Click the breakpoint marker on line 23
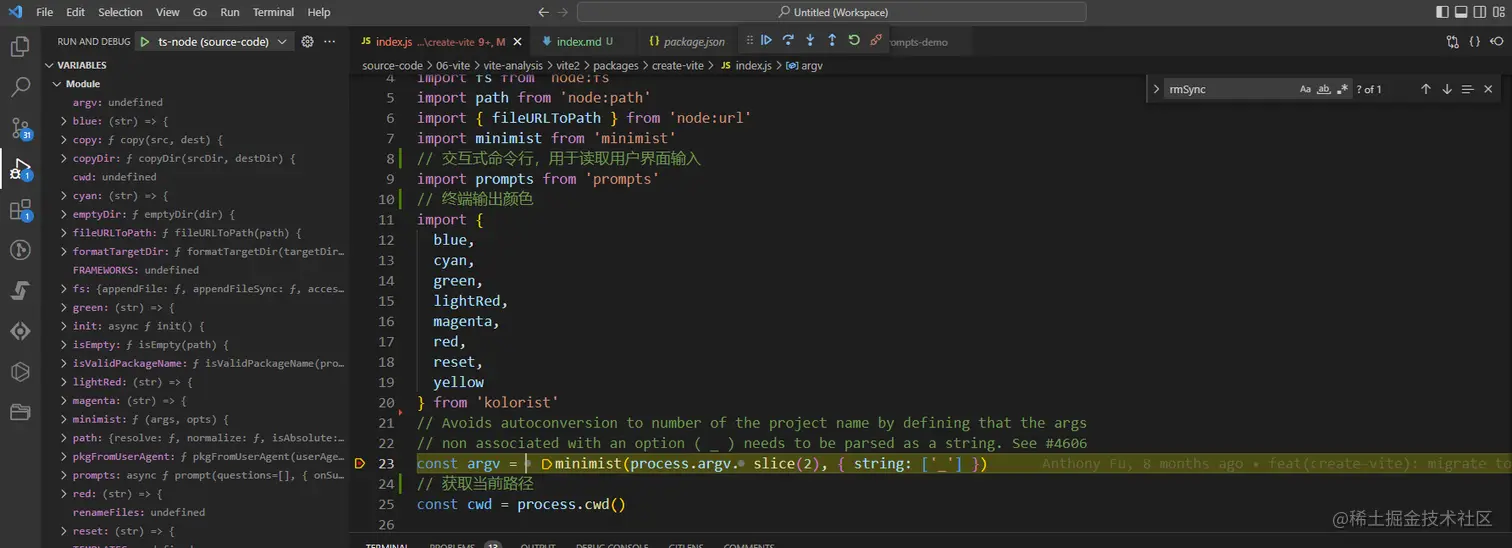Image resolution: width=1512 pixels, height=548 pixels. click(361, 464)
